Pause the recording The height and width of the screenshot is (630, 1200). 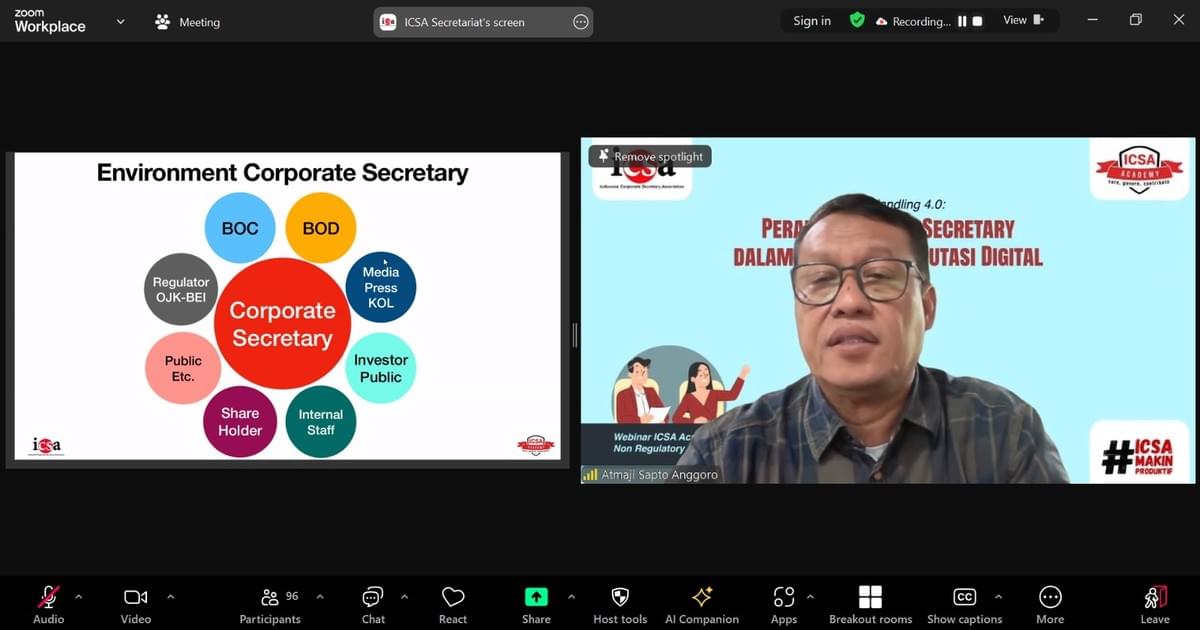point(962,21)
